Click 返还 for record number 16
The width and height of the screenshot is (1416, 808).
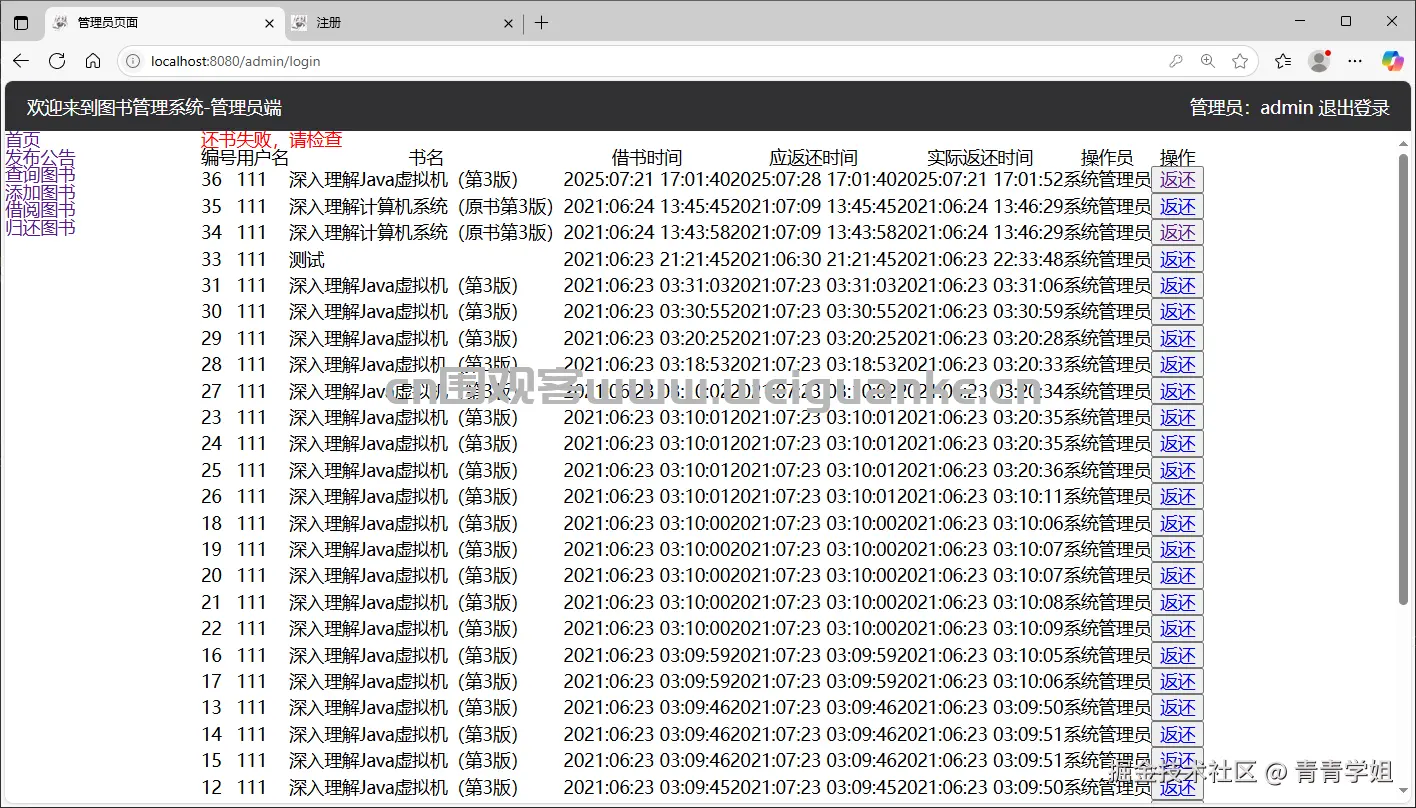click(1177, 655)
